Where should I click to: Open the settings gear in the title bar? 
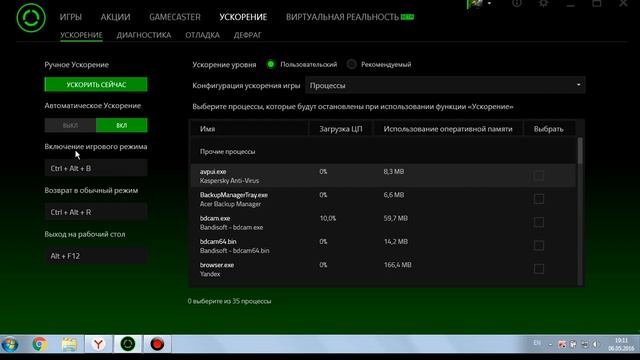pos(543,3)
